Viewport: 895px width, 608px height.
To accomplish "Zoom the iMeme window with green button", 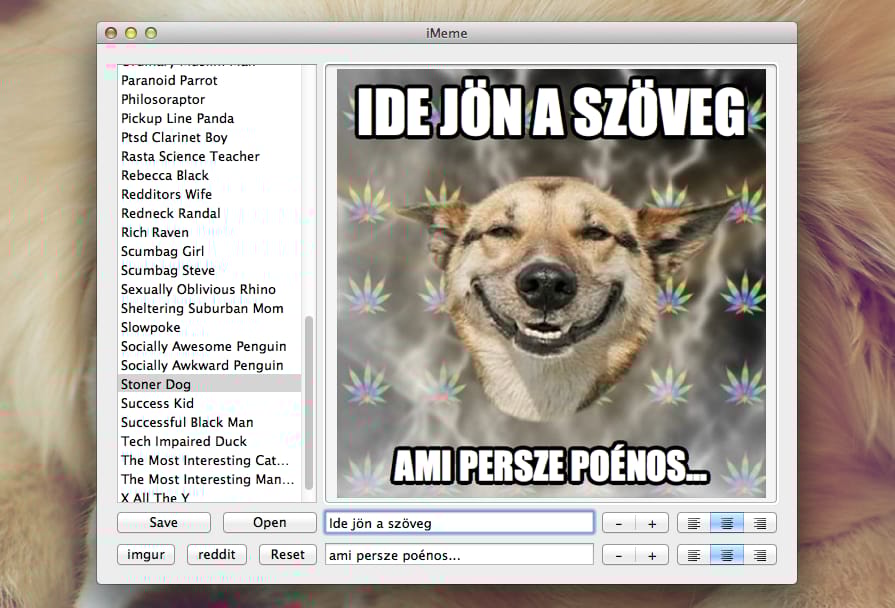I will tap(151, 33).
